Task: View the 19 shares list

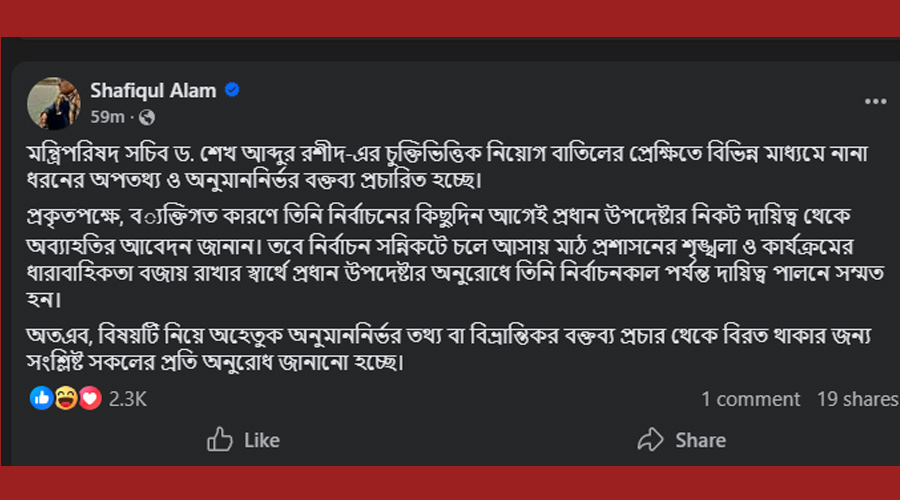Action: point(857,399)
